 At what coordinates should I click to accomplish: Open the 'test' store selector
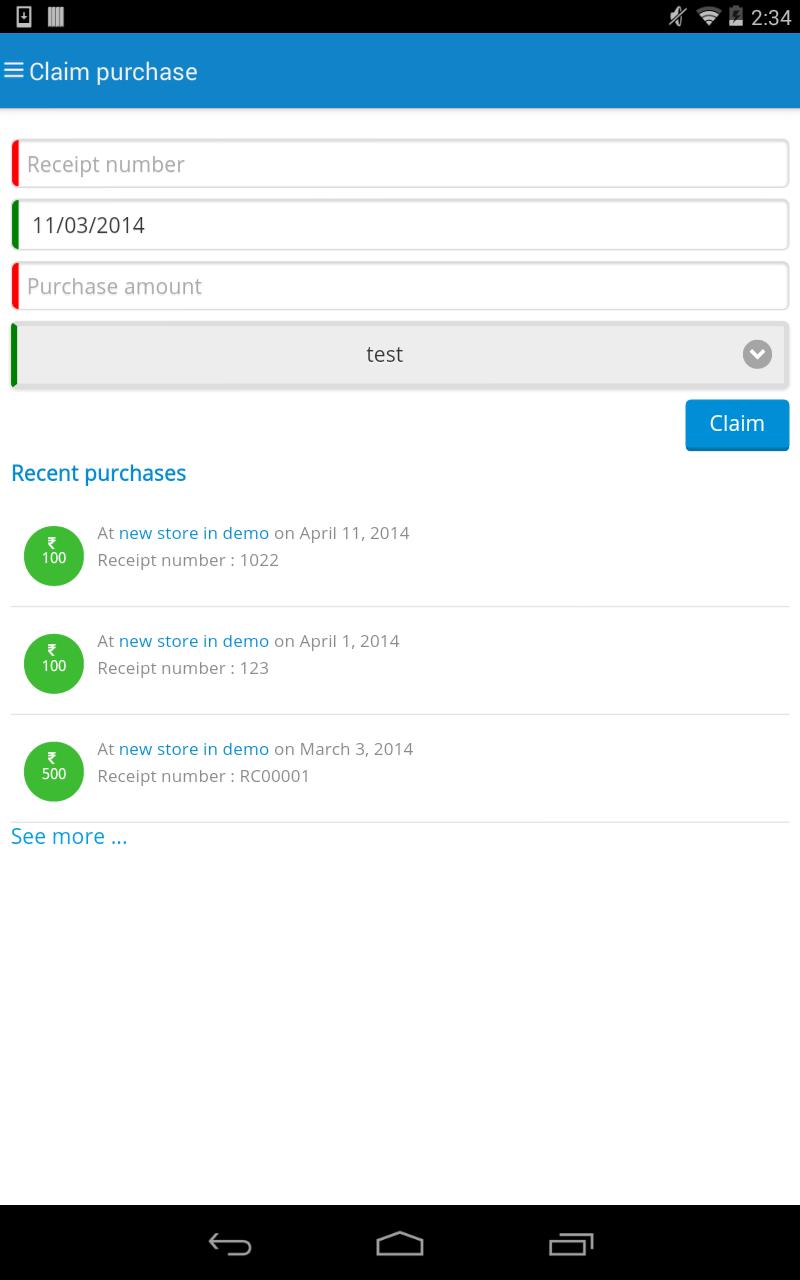tap(400, 354)
